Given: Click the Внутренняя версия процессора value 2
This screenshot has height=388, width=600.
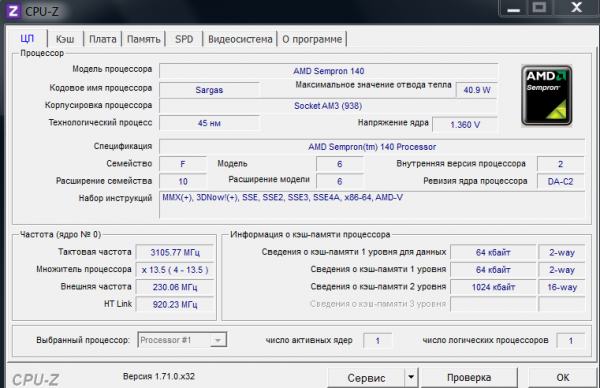Looking at the screenshot, I should pyautogui.click(x=561, y=164).
